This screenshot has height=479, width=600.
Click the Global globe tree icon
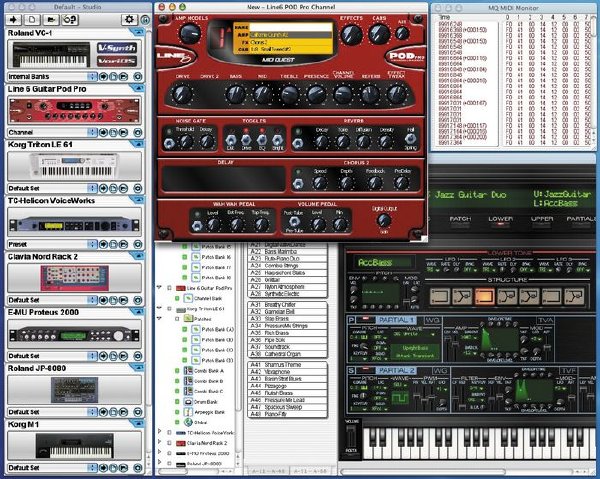(x=188, y=422)
